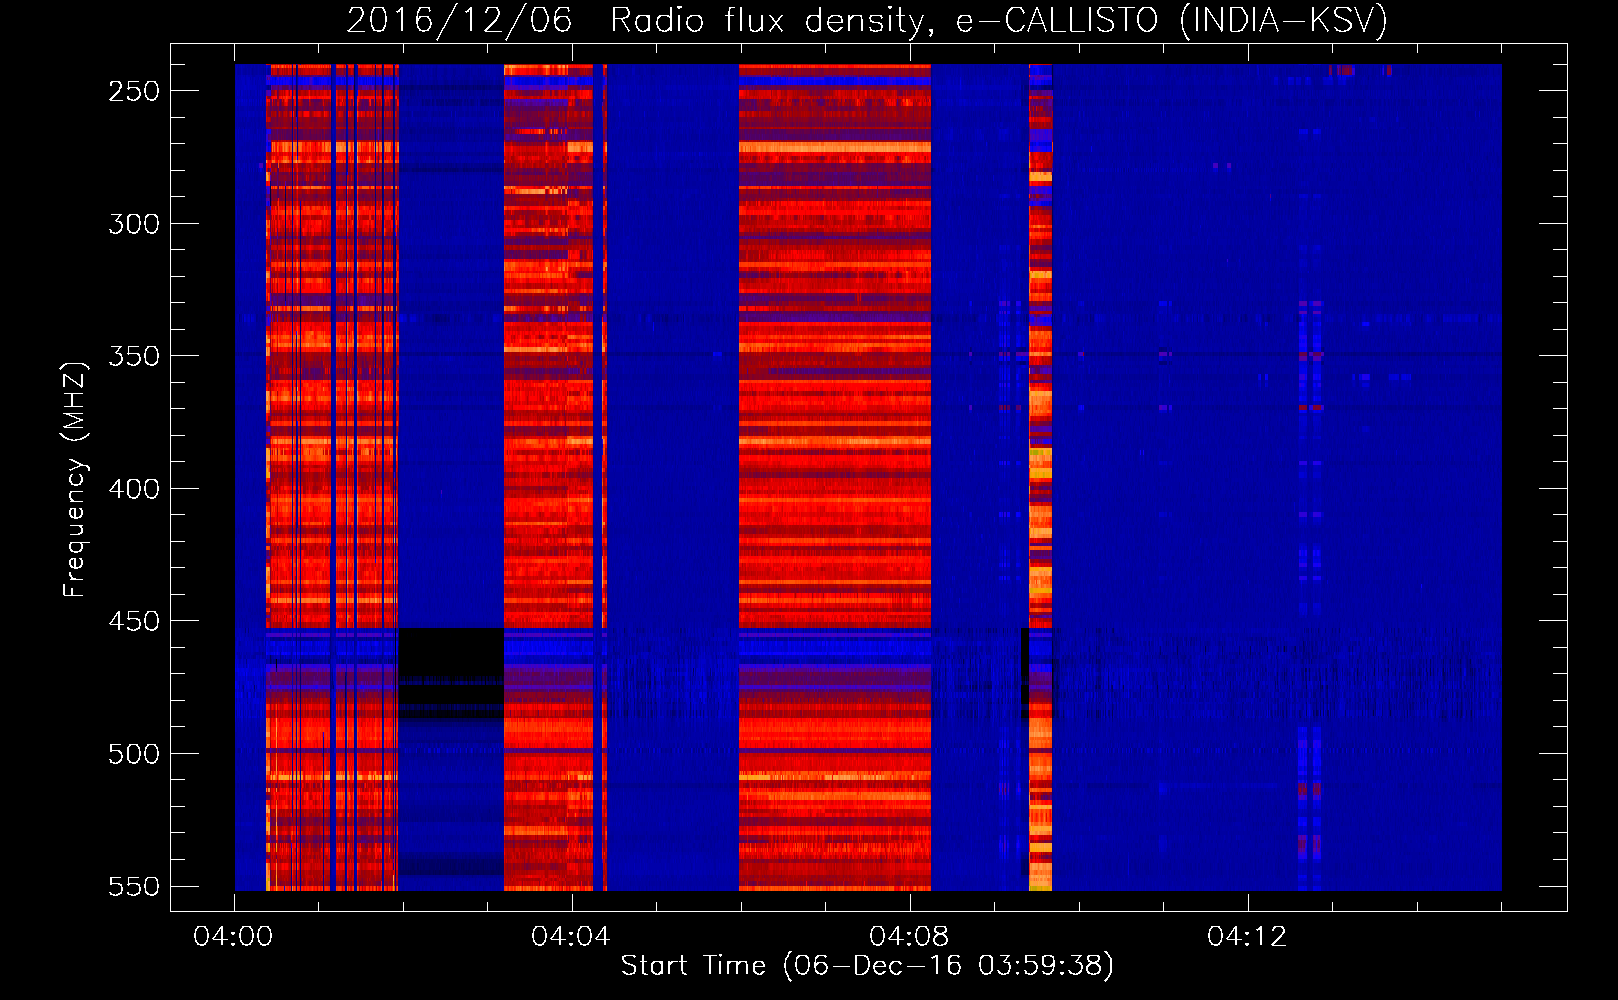Click the 04:12 time tick label
Viewport: 1618px width, 1000px height.
coord(1247,936)
